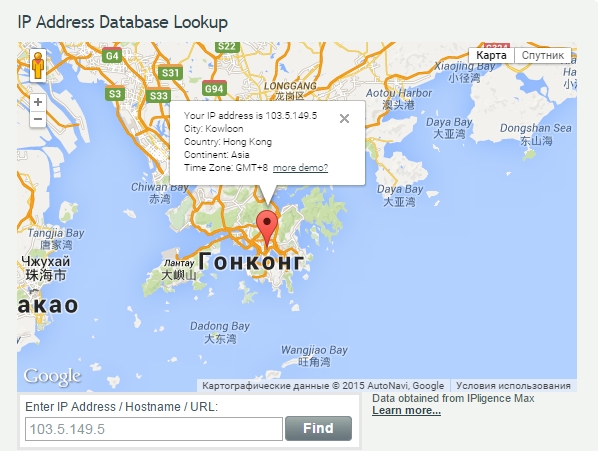Screen dimensions: 598x451
Task: Click the Чжухай city label
Action: (46, 262)
